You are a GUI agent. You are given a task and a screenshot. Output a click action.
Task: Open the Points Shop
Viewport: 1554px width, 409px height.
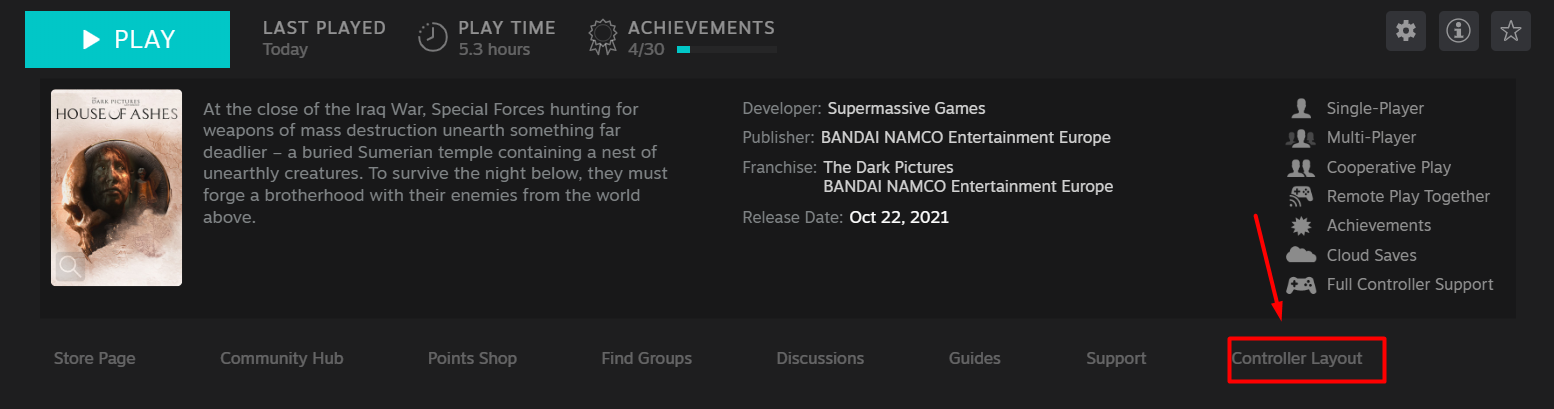click(x=472, y=358)
